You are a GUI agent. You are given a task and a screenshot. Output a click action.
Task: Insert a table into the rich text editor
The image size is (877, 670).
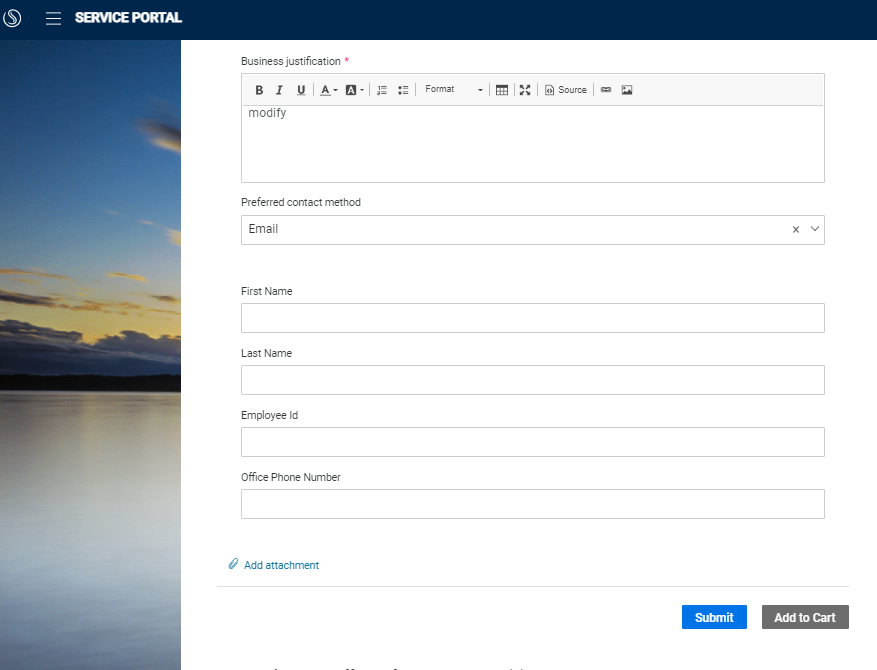pyautogui.click(x=501, y=89)
